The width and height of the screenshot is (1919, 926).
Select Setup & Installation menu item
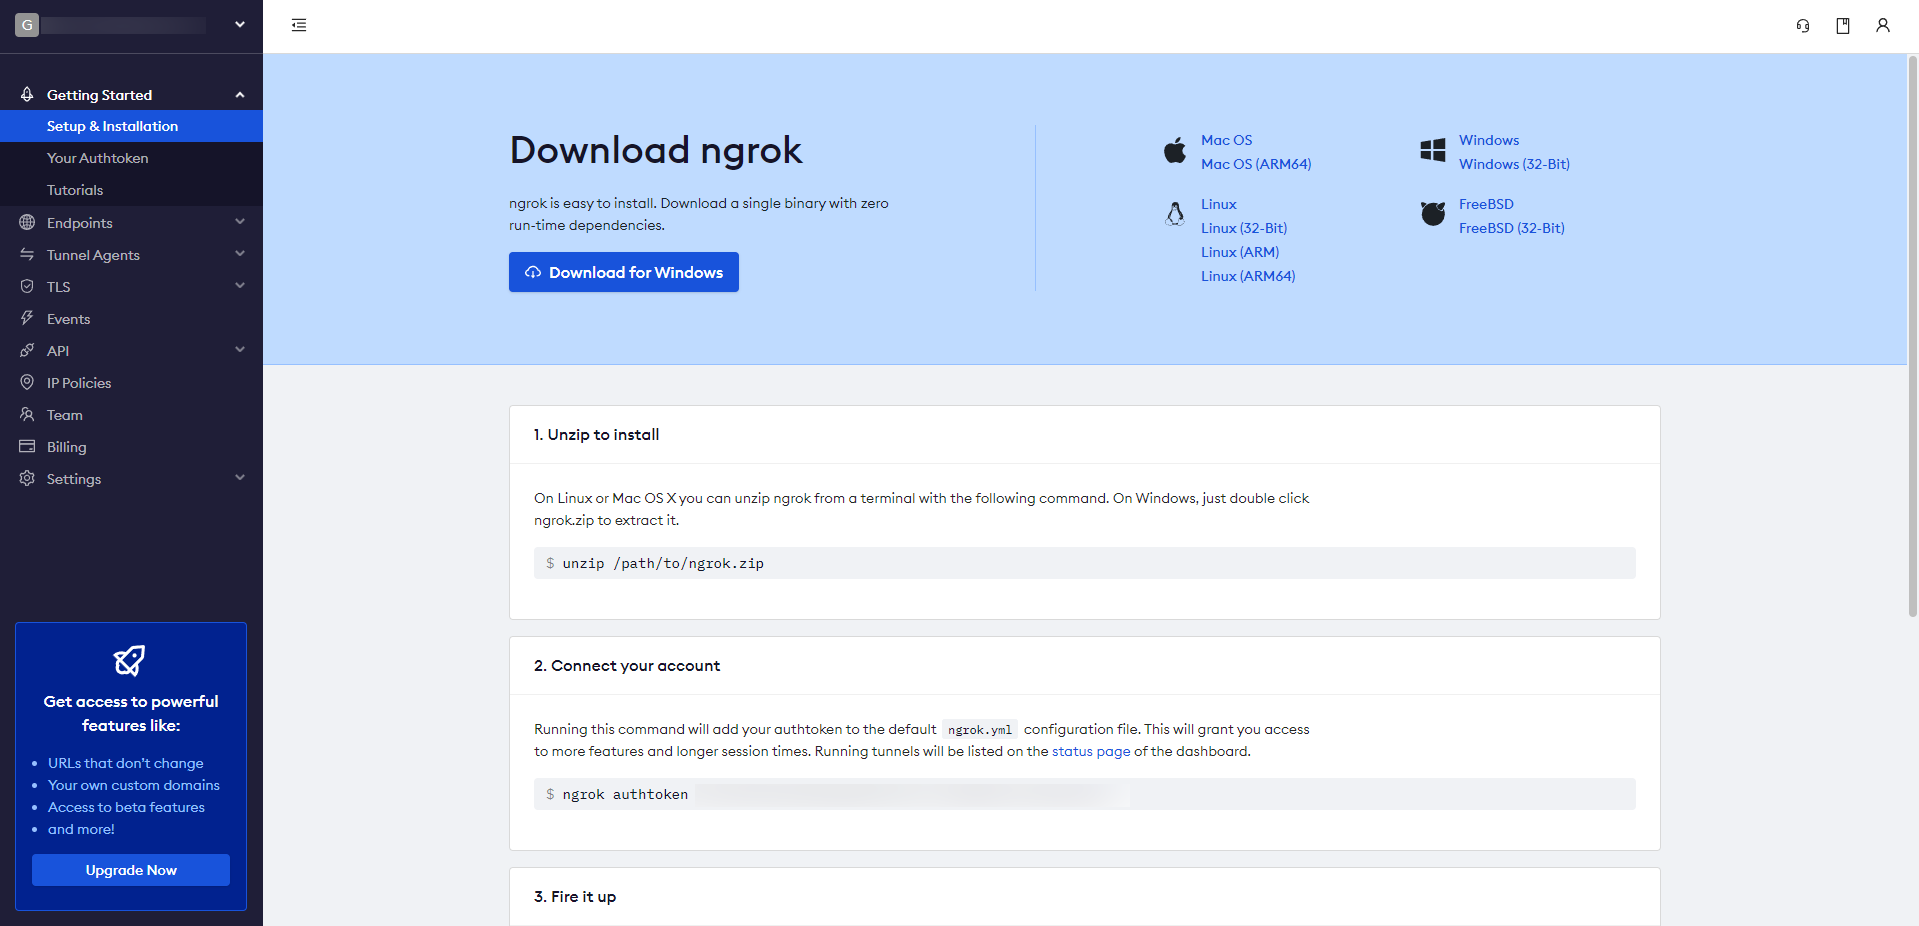131,126
